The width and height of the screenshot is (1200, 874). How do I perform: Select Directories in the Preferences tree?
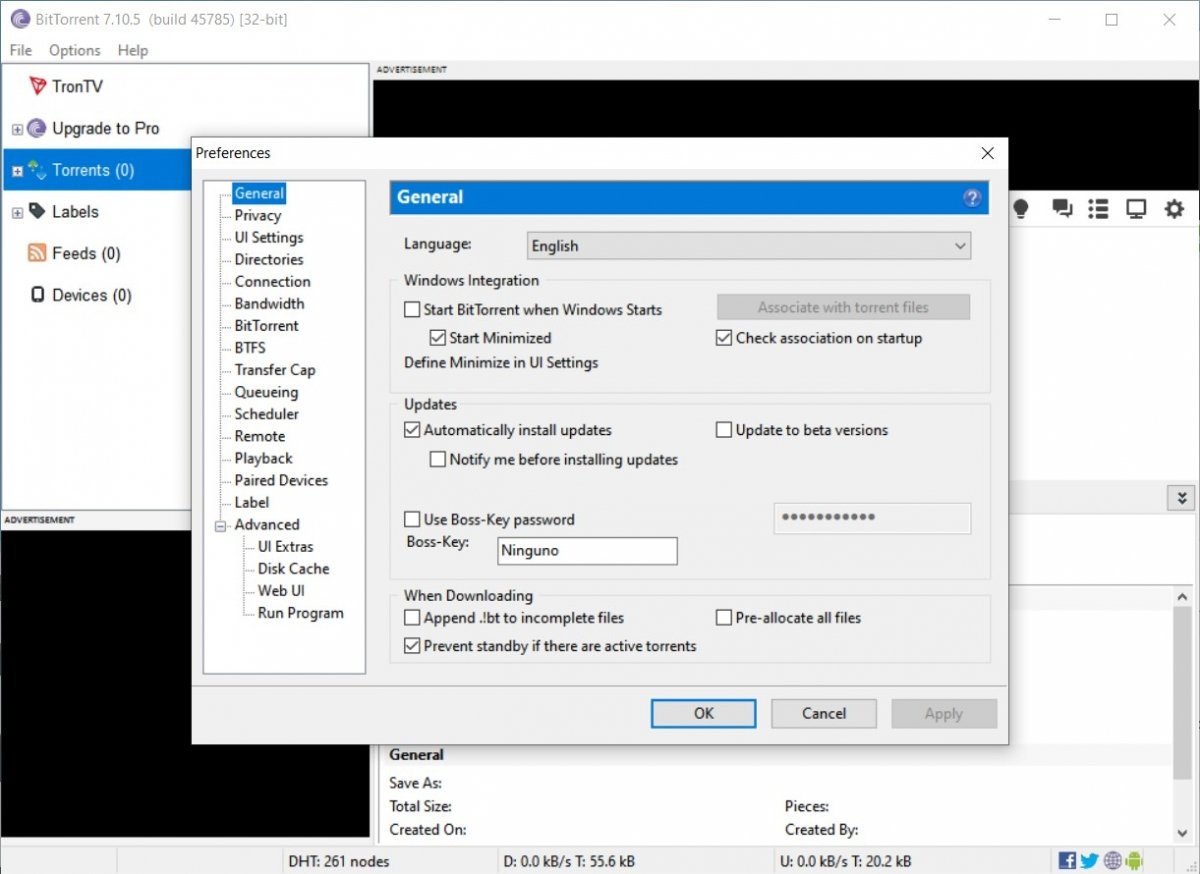coord(269,259)
